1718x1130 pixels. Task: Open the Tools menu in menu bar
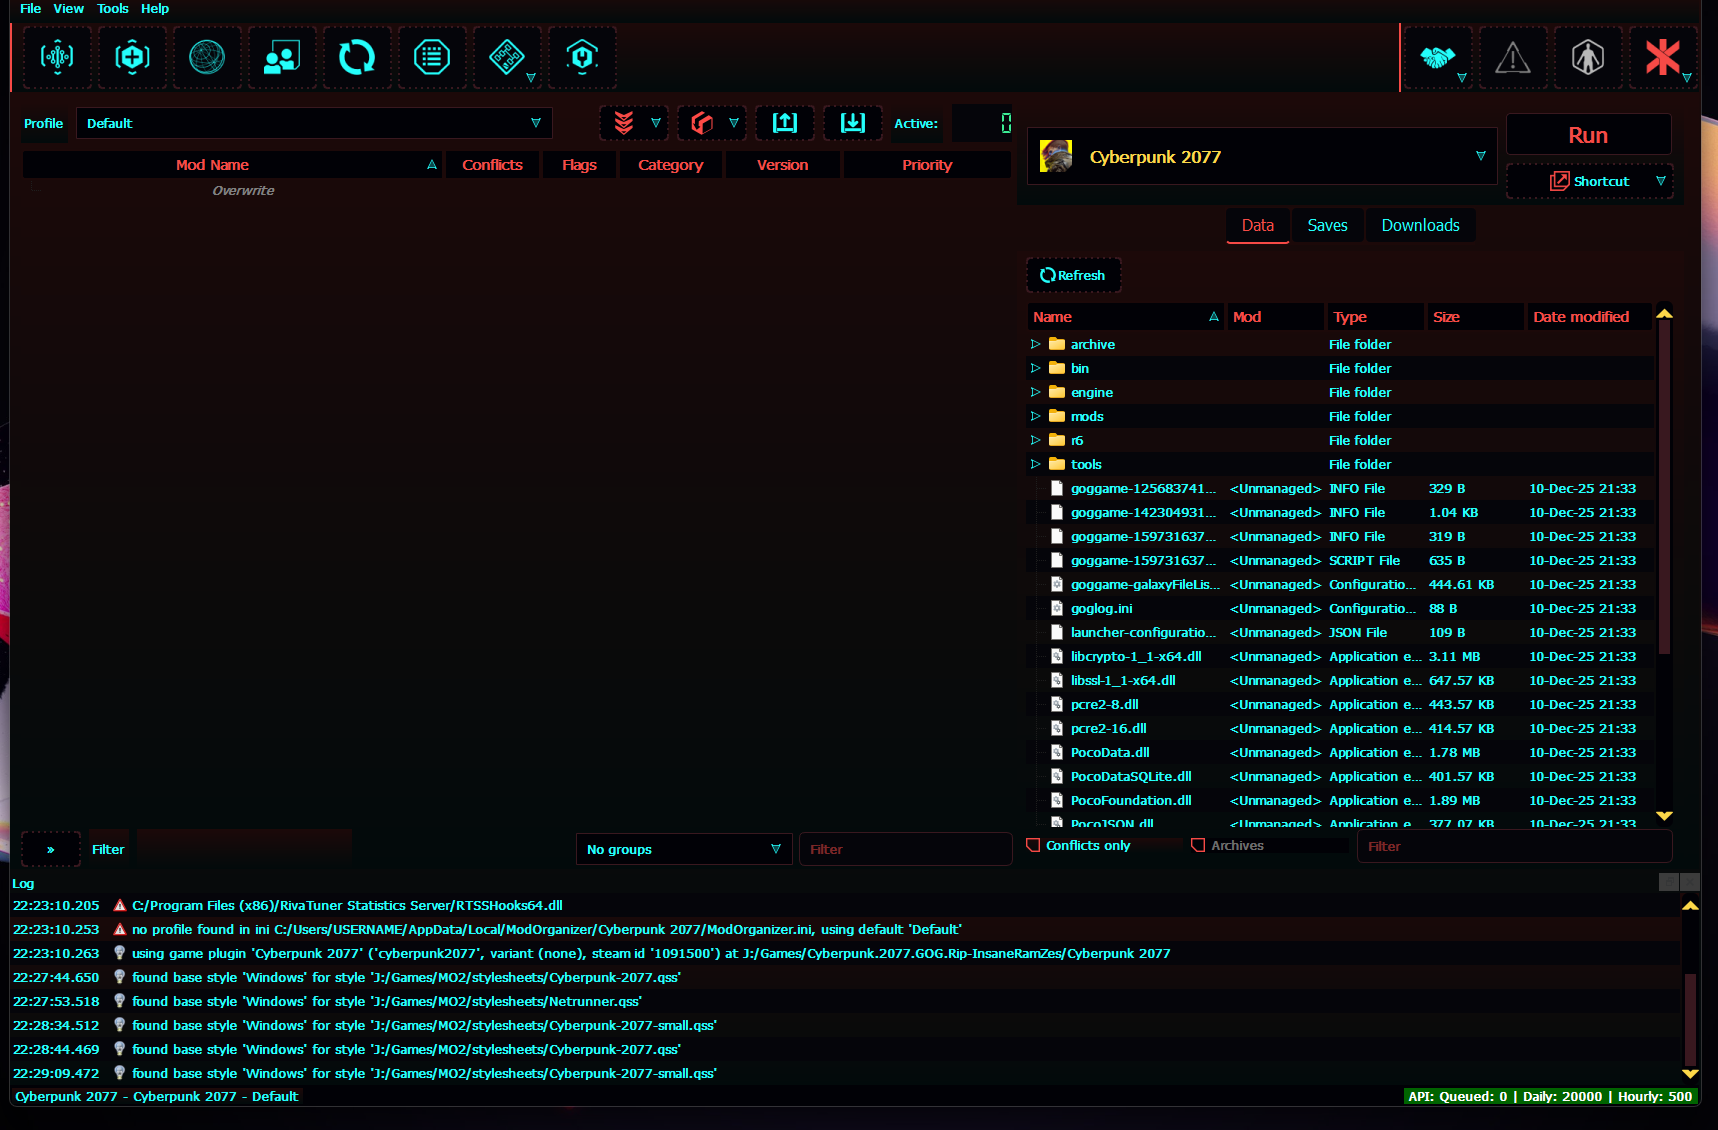113,9
